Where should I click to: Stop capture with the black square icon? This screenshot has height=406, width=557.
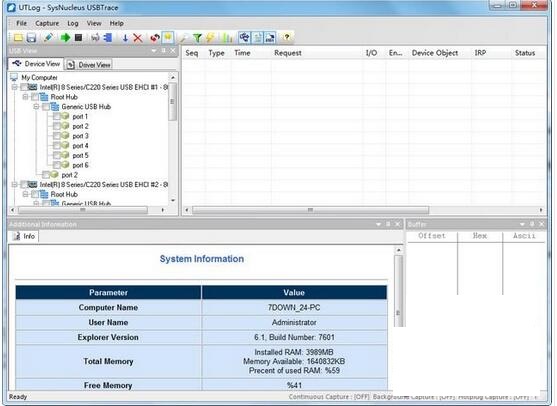(79, 38)
